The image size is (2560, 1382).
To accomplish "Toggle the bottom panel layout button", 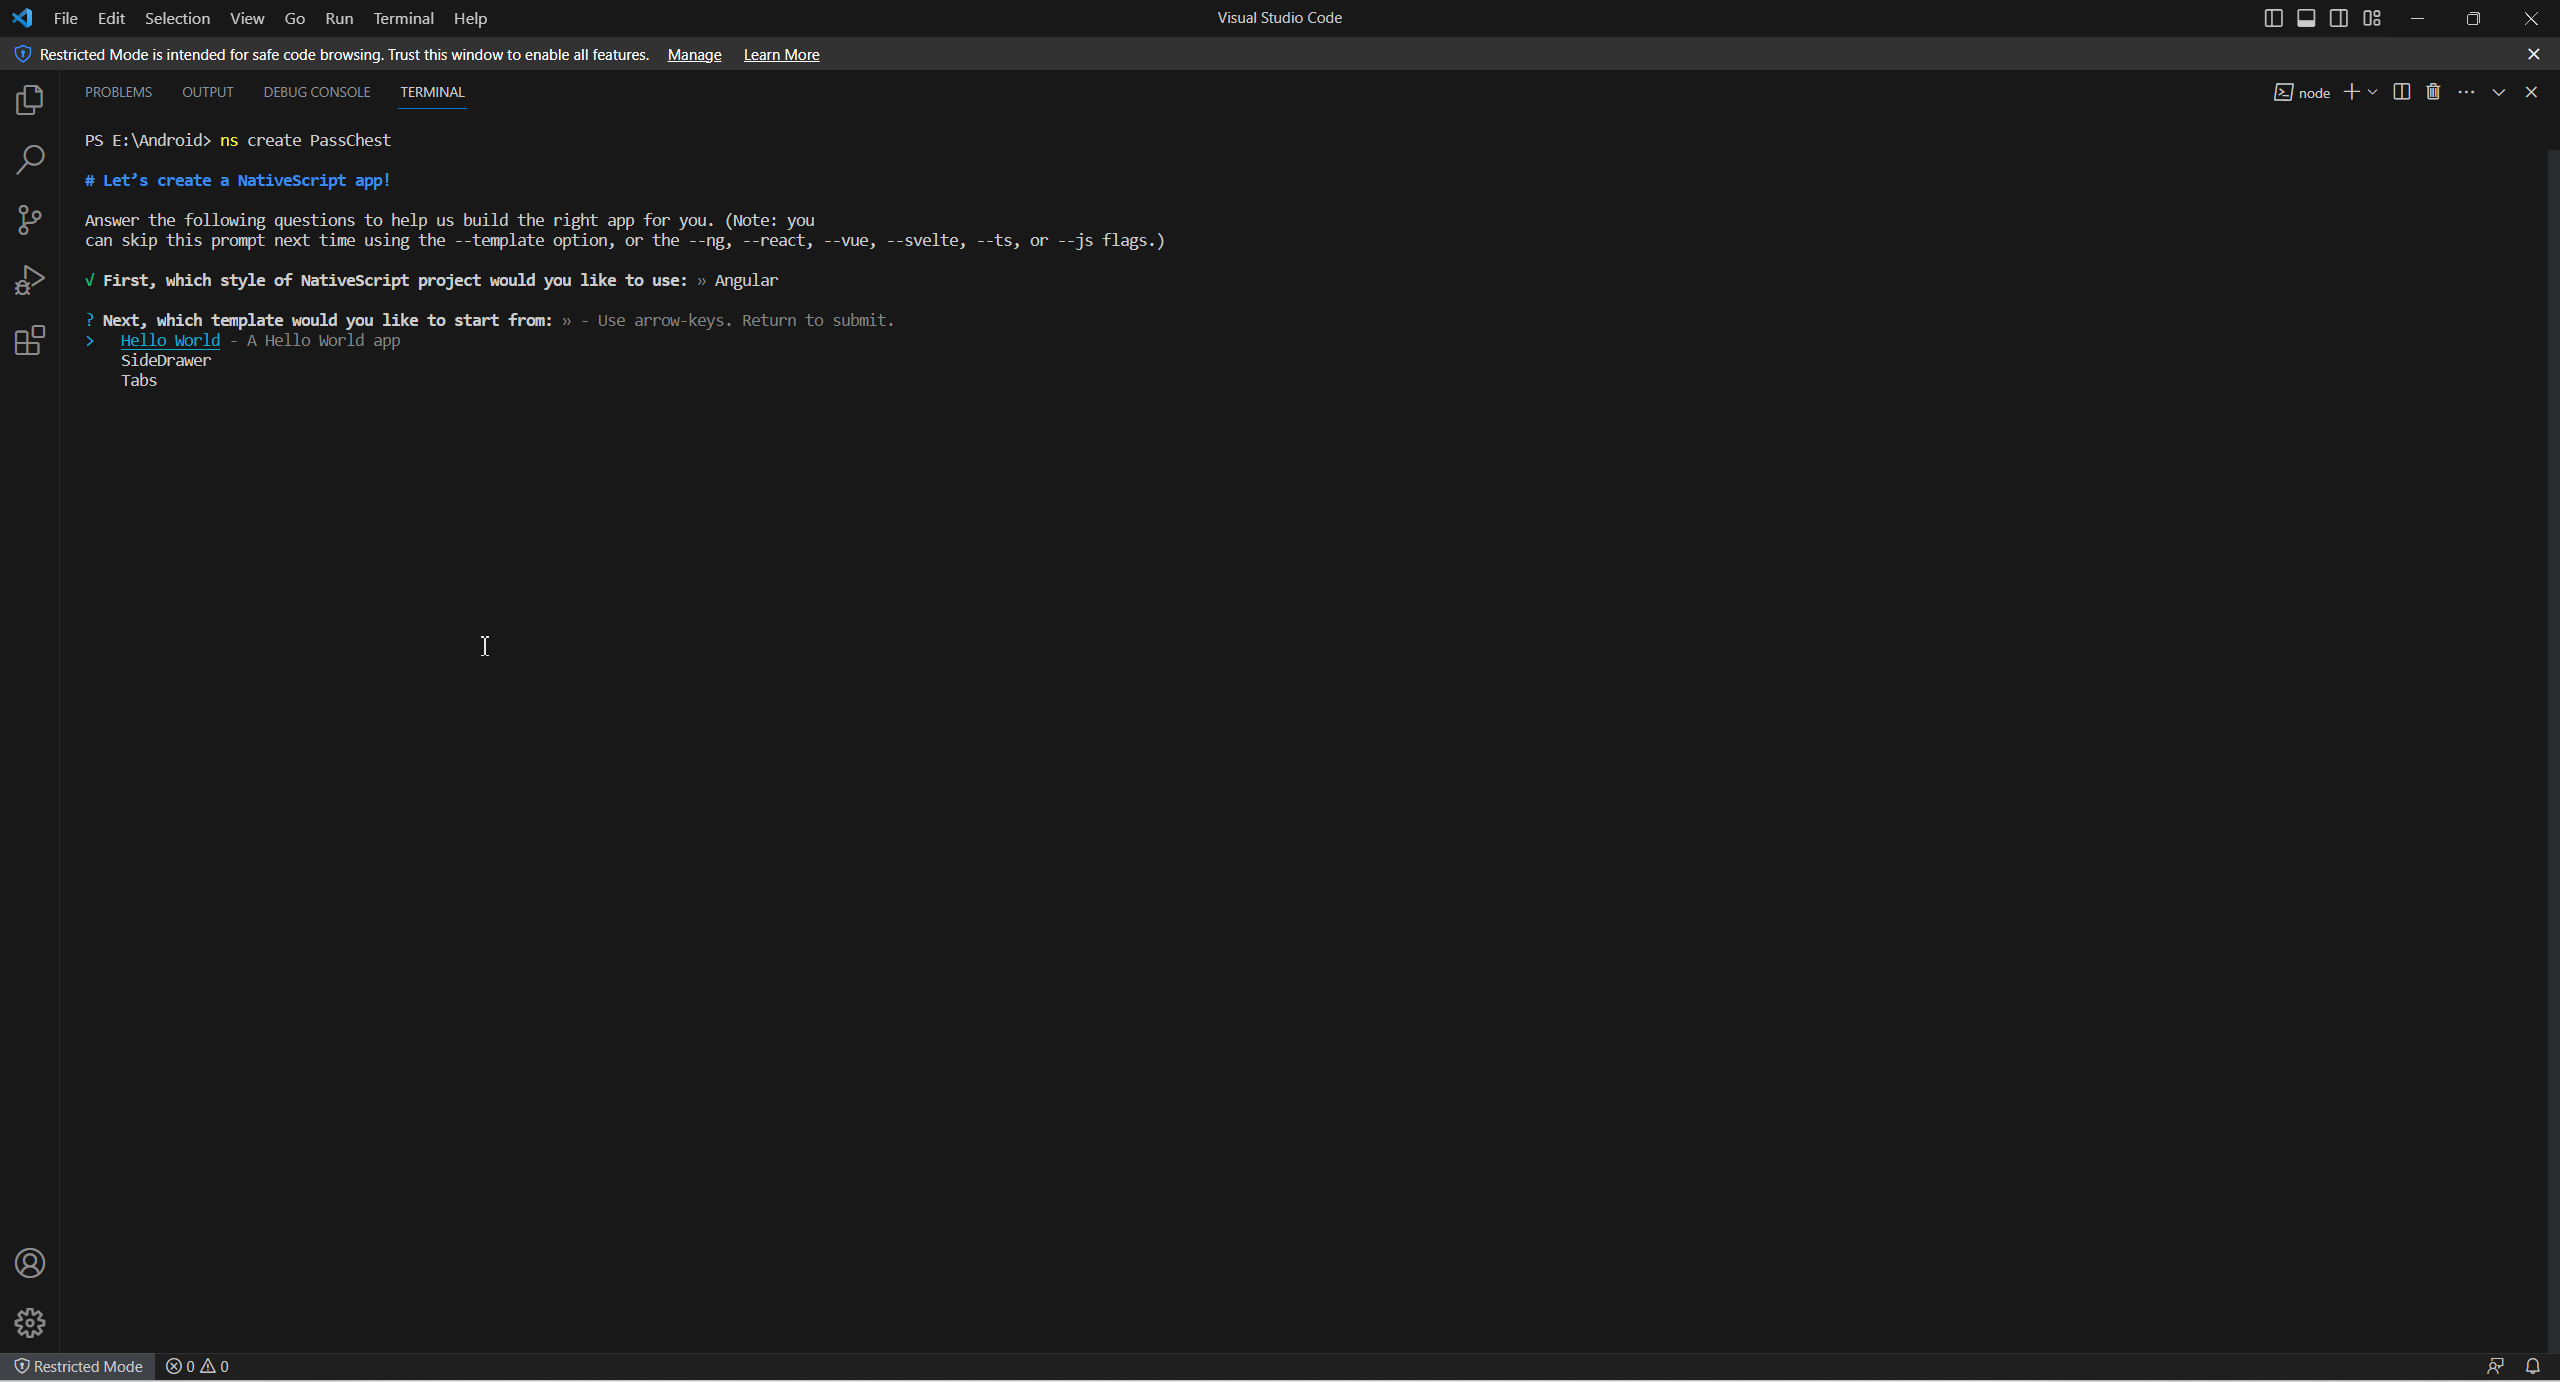I will pos(2306,18).
